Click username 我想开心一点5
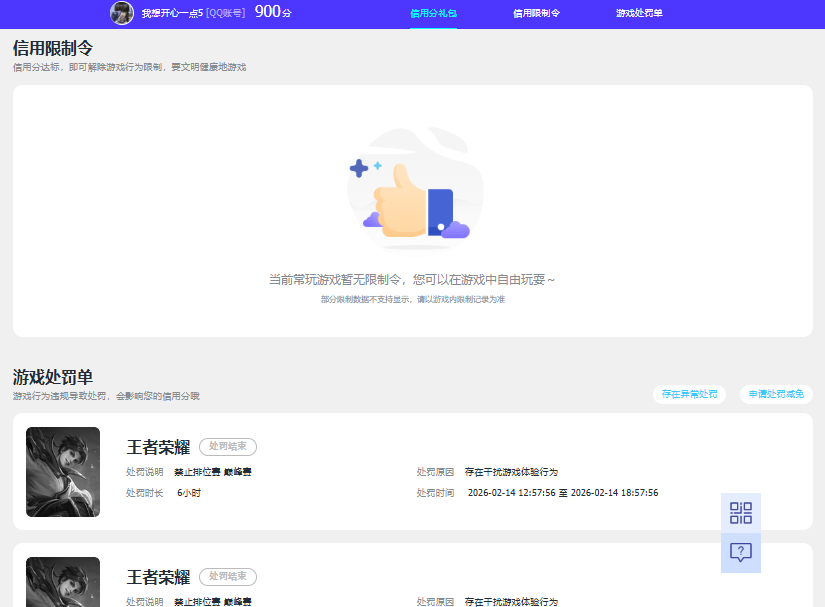The width and height of the screenshot is (825, 607). pyautogui.click(x=172, y=13)
